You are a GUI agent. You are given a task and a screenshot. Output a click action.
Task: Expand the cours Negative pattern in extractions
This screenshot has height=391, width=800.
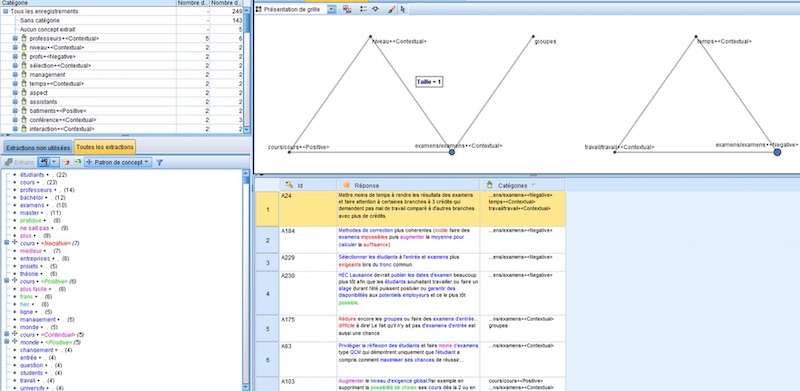7,243
